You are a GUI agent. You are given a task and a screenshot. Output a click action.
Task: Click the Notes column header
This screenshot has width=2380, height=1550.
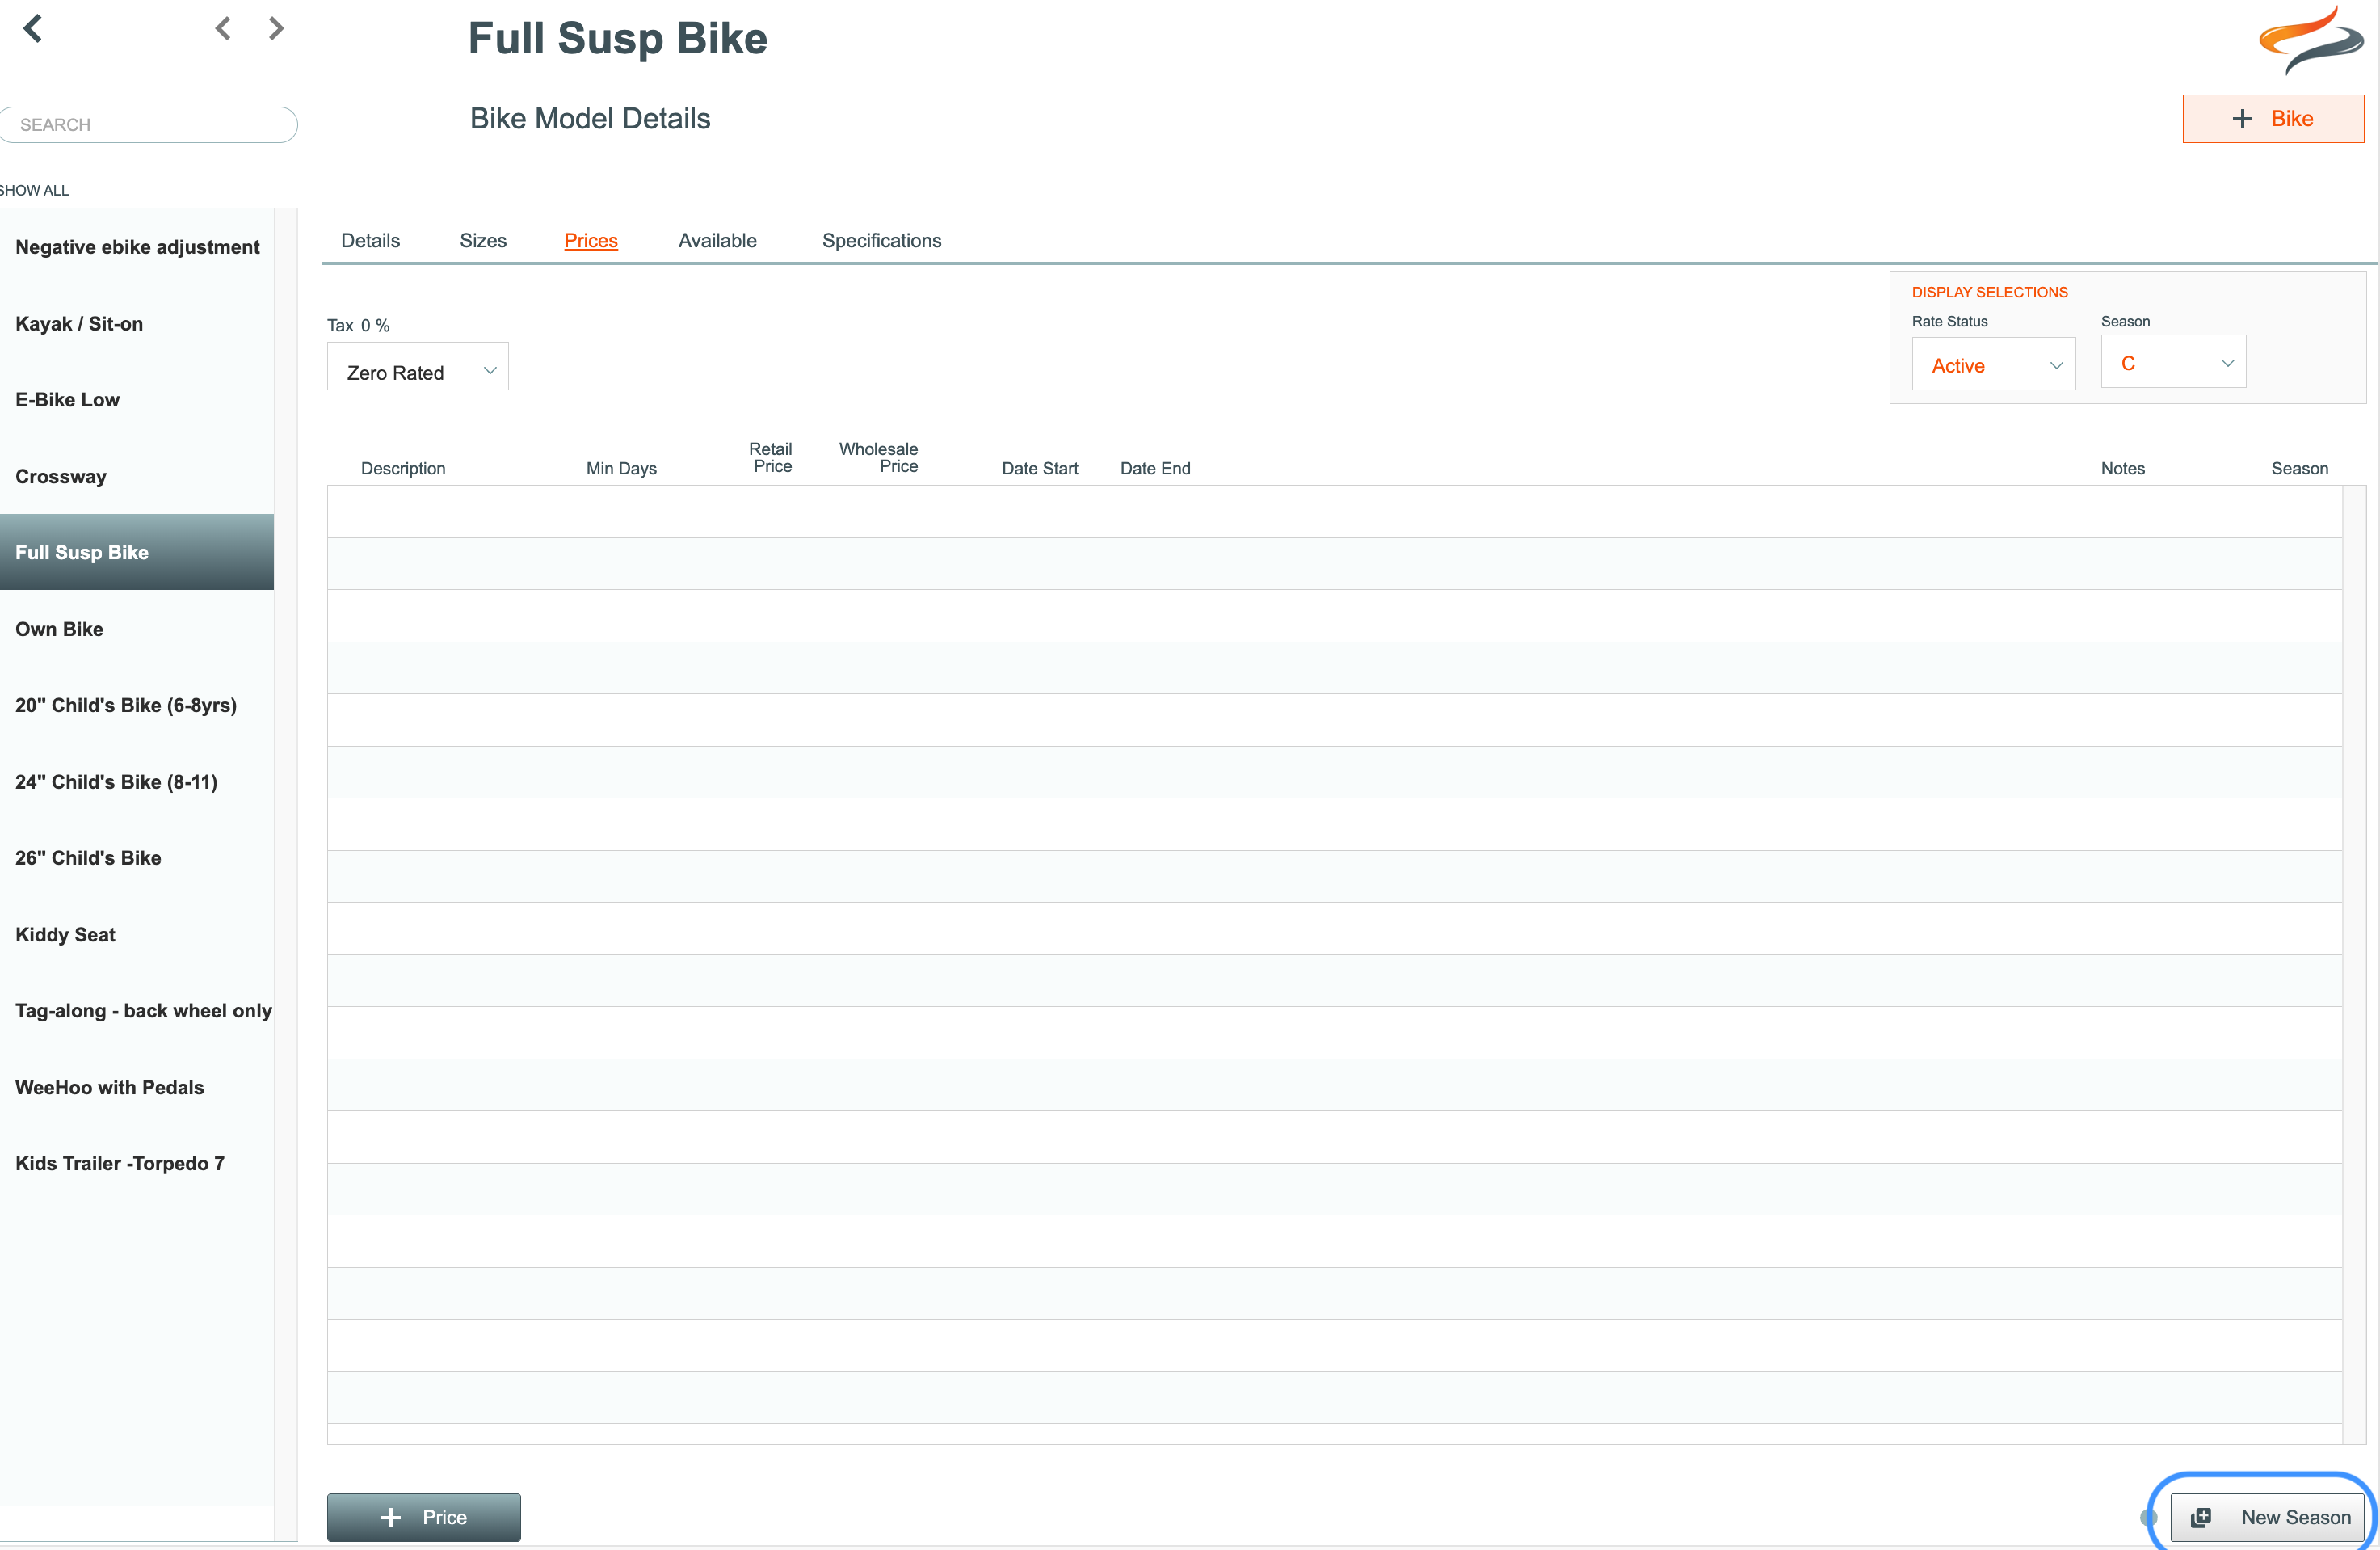2122,469
